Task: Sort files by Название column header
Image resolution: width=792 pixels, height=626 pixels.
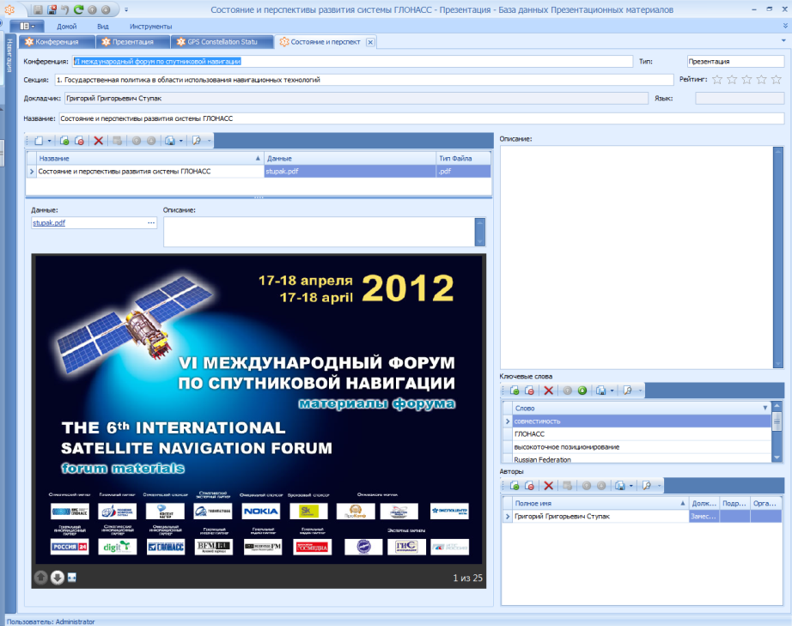Action: pos(150,158)
